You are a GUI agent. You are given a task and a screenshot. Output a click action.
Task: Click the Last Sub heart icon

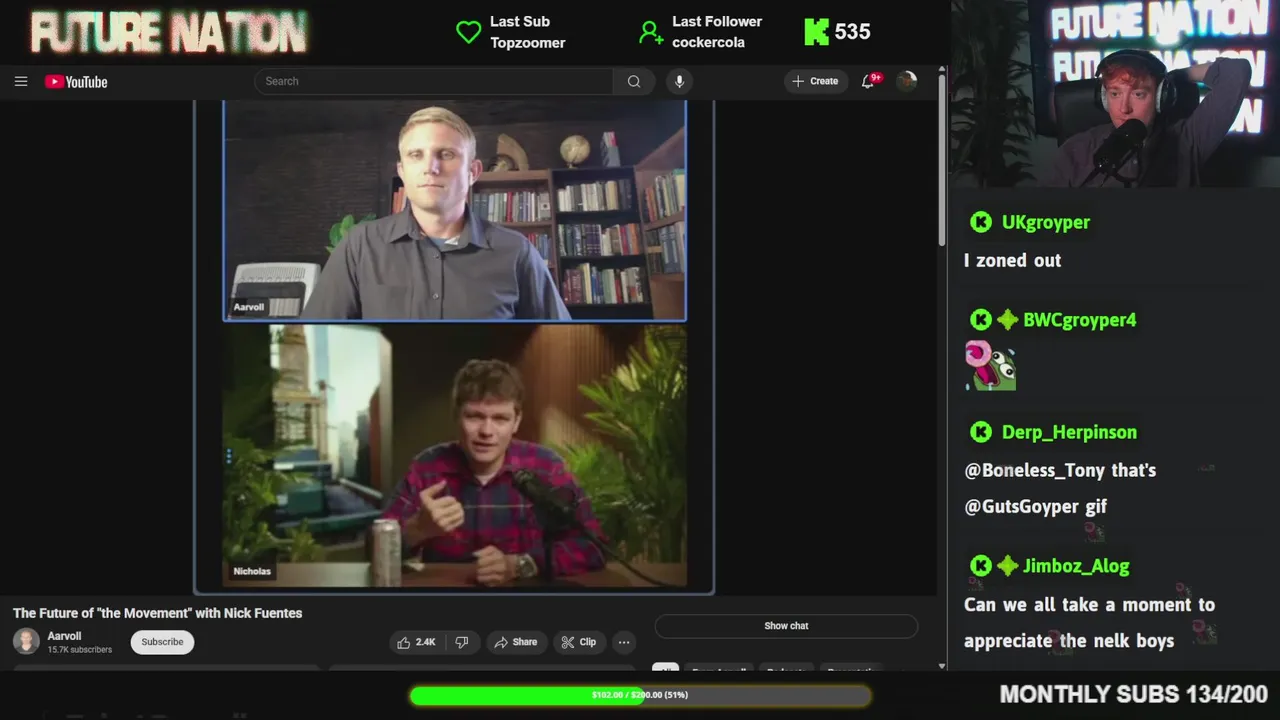click(x=468, y=32)
